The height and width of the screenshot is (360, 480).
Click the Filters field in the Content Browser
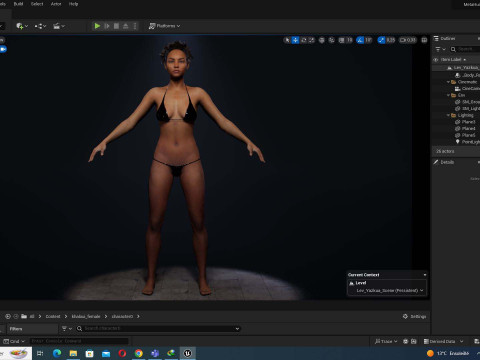coord(33,329)
